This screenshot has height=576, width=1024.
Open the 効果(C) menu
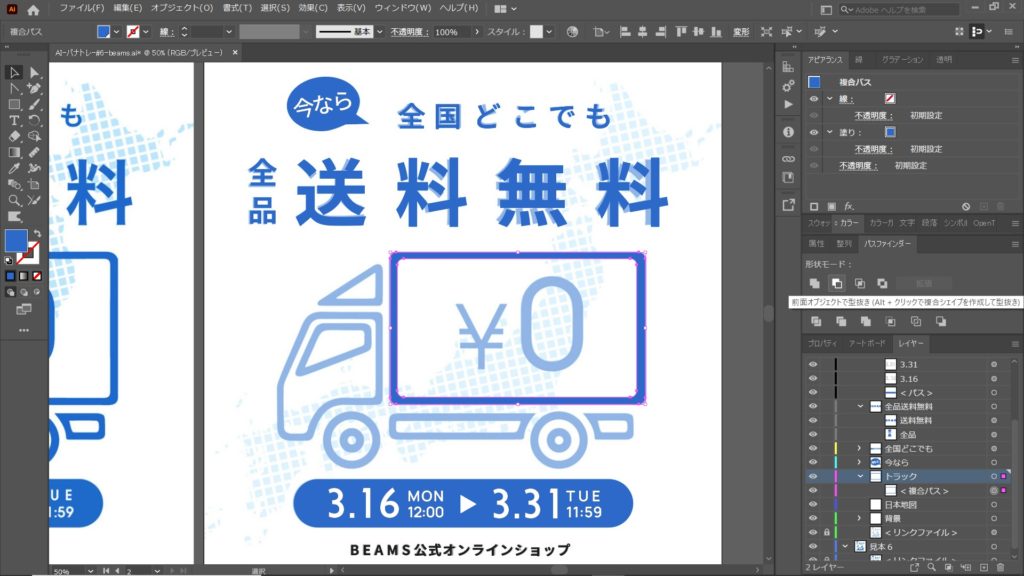pyautogui.click(x=313, y=8)
